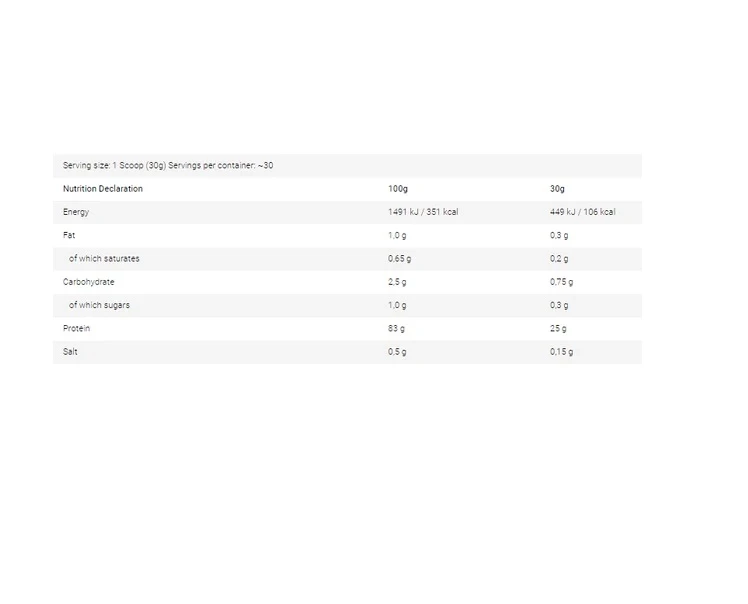Select the 0,75 g carbohydrate value
748x604 pixels.
561,282
